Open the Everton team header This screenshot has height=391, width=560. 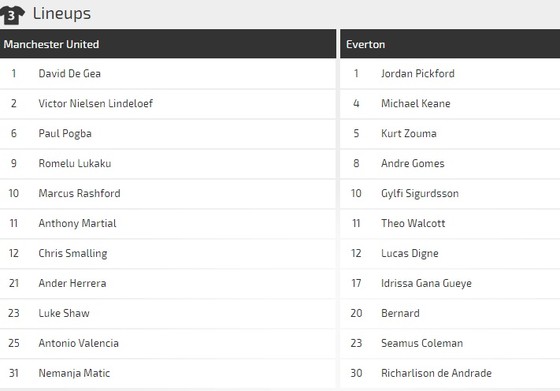(450, 44)
